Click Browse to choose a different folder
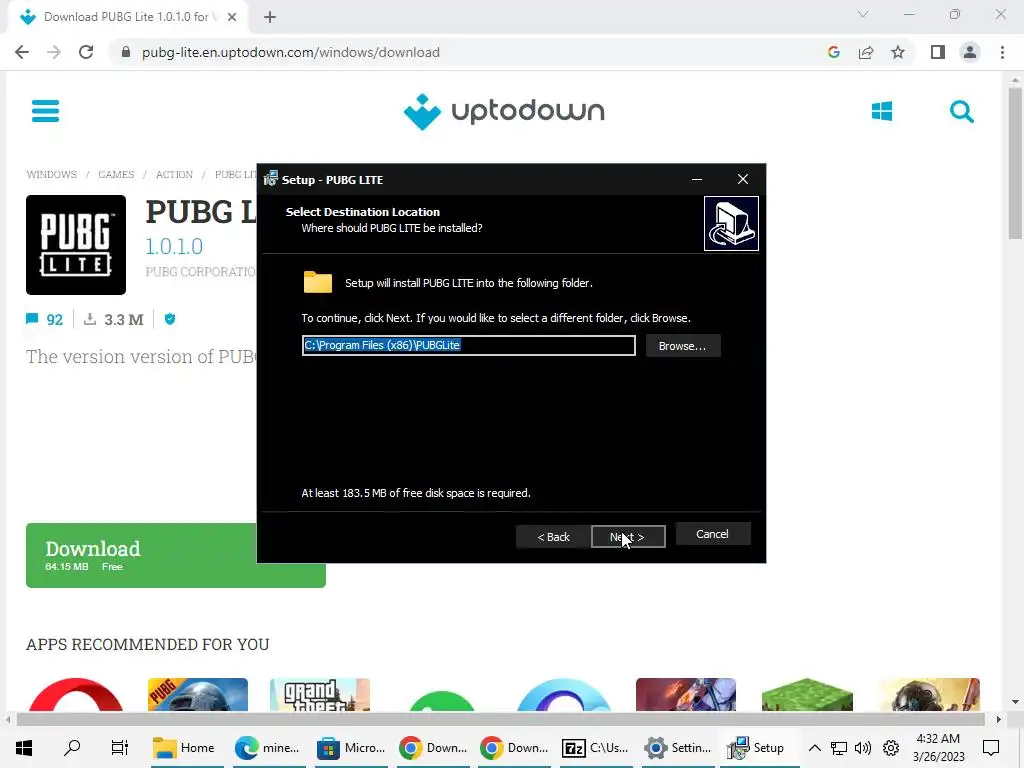This screenshot has height=768, width=1024. [x=682, y=345]
